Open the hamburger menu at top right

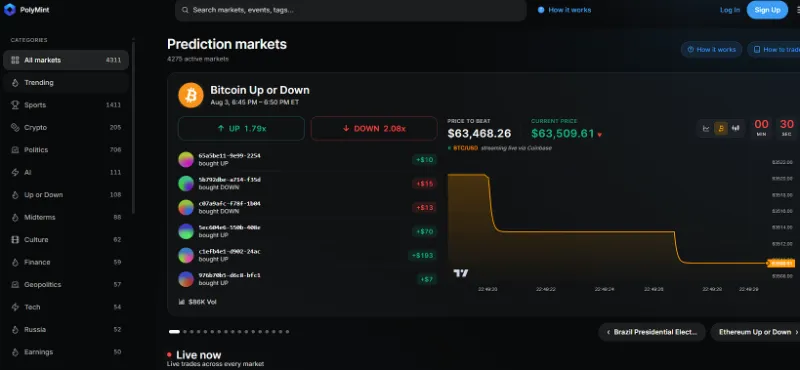pyautogui.click(x=797, y=10)
